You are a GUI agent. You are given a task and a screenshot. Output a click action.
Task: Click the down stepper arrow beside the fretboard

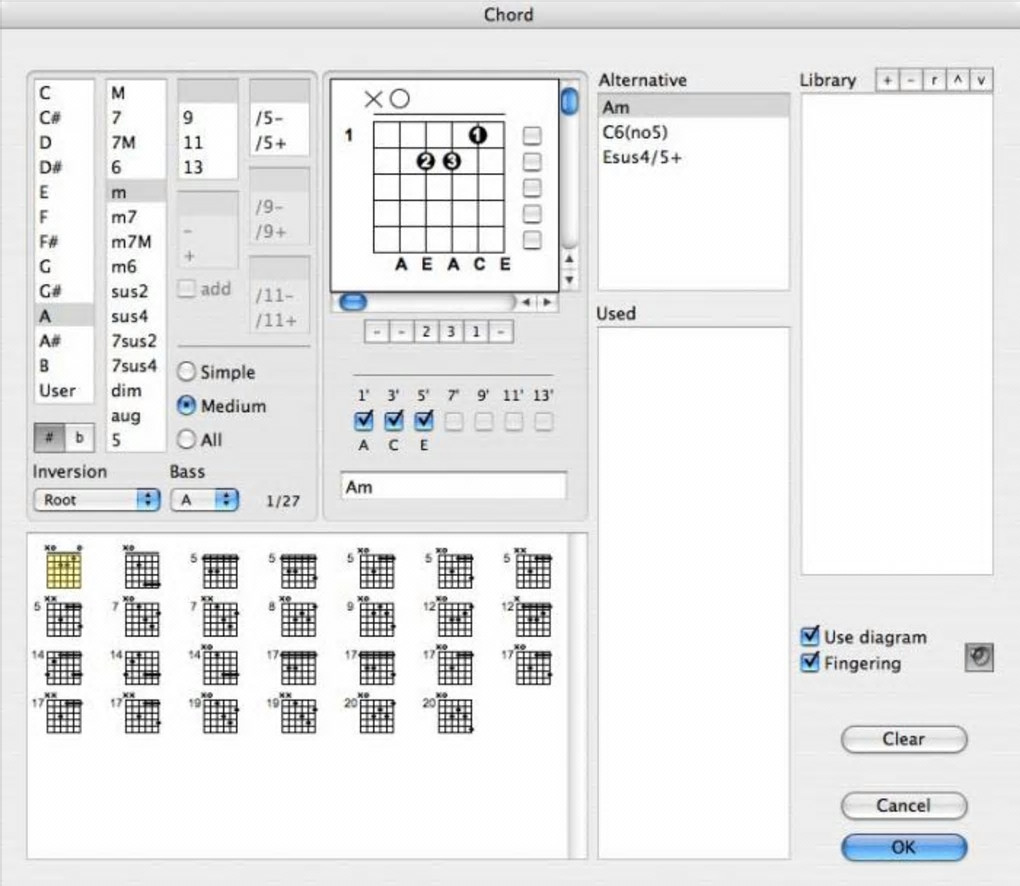570,280
